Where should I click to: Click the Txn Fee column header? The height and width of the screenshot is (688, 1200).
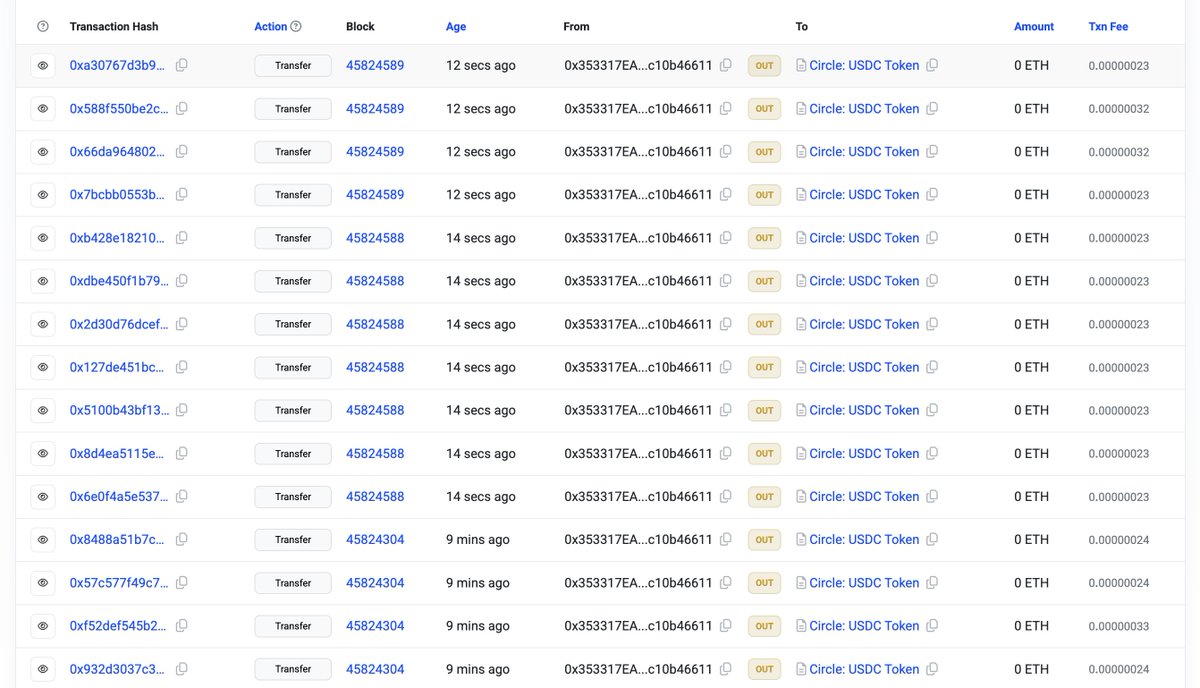(x=1108, y=26)
